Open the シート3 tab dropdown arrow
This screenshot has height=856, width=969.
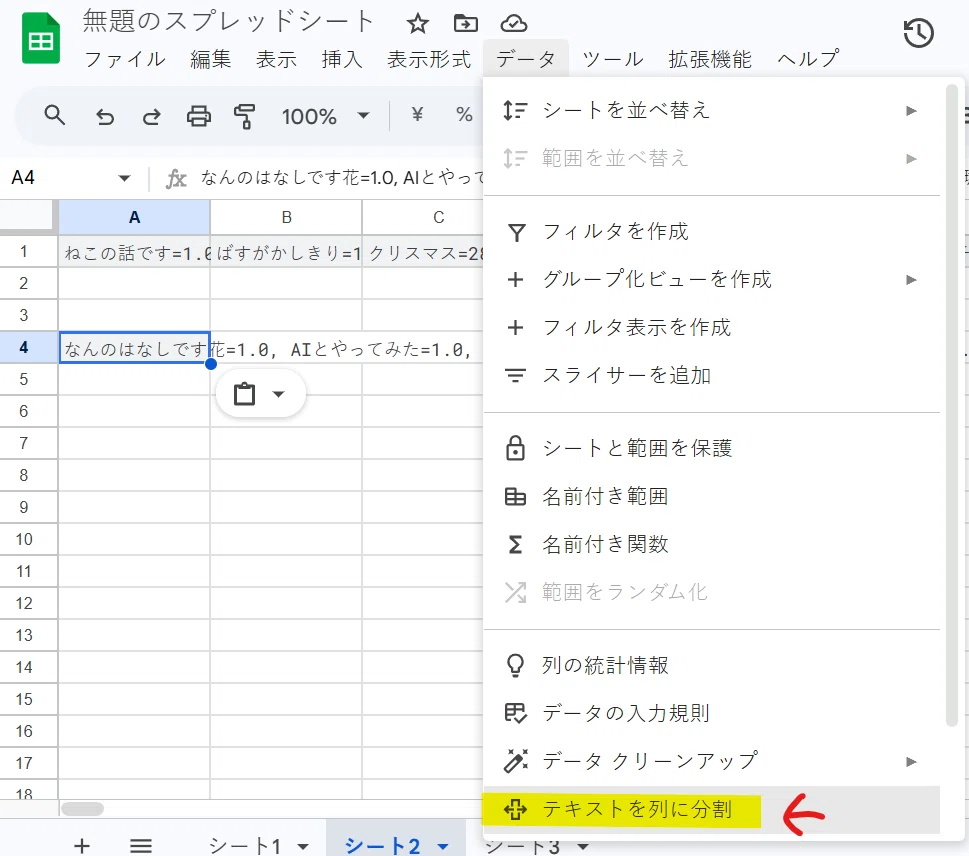pos(582,845)
